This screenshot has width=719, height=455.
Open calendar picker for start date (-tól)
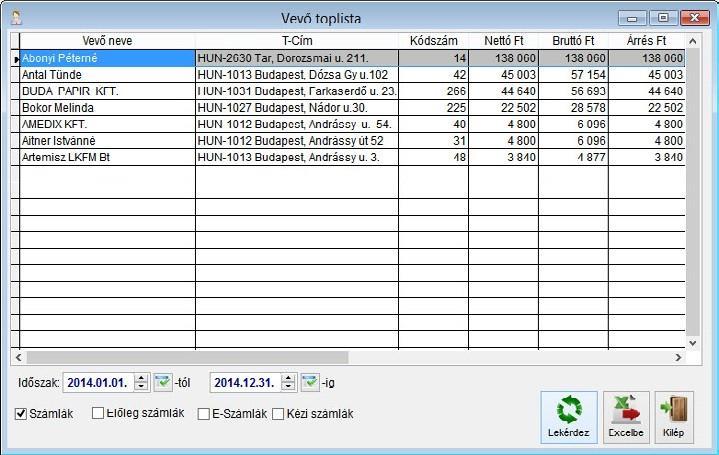point(163,382)
